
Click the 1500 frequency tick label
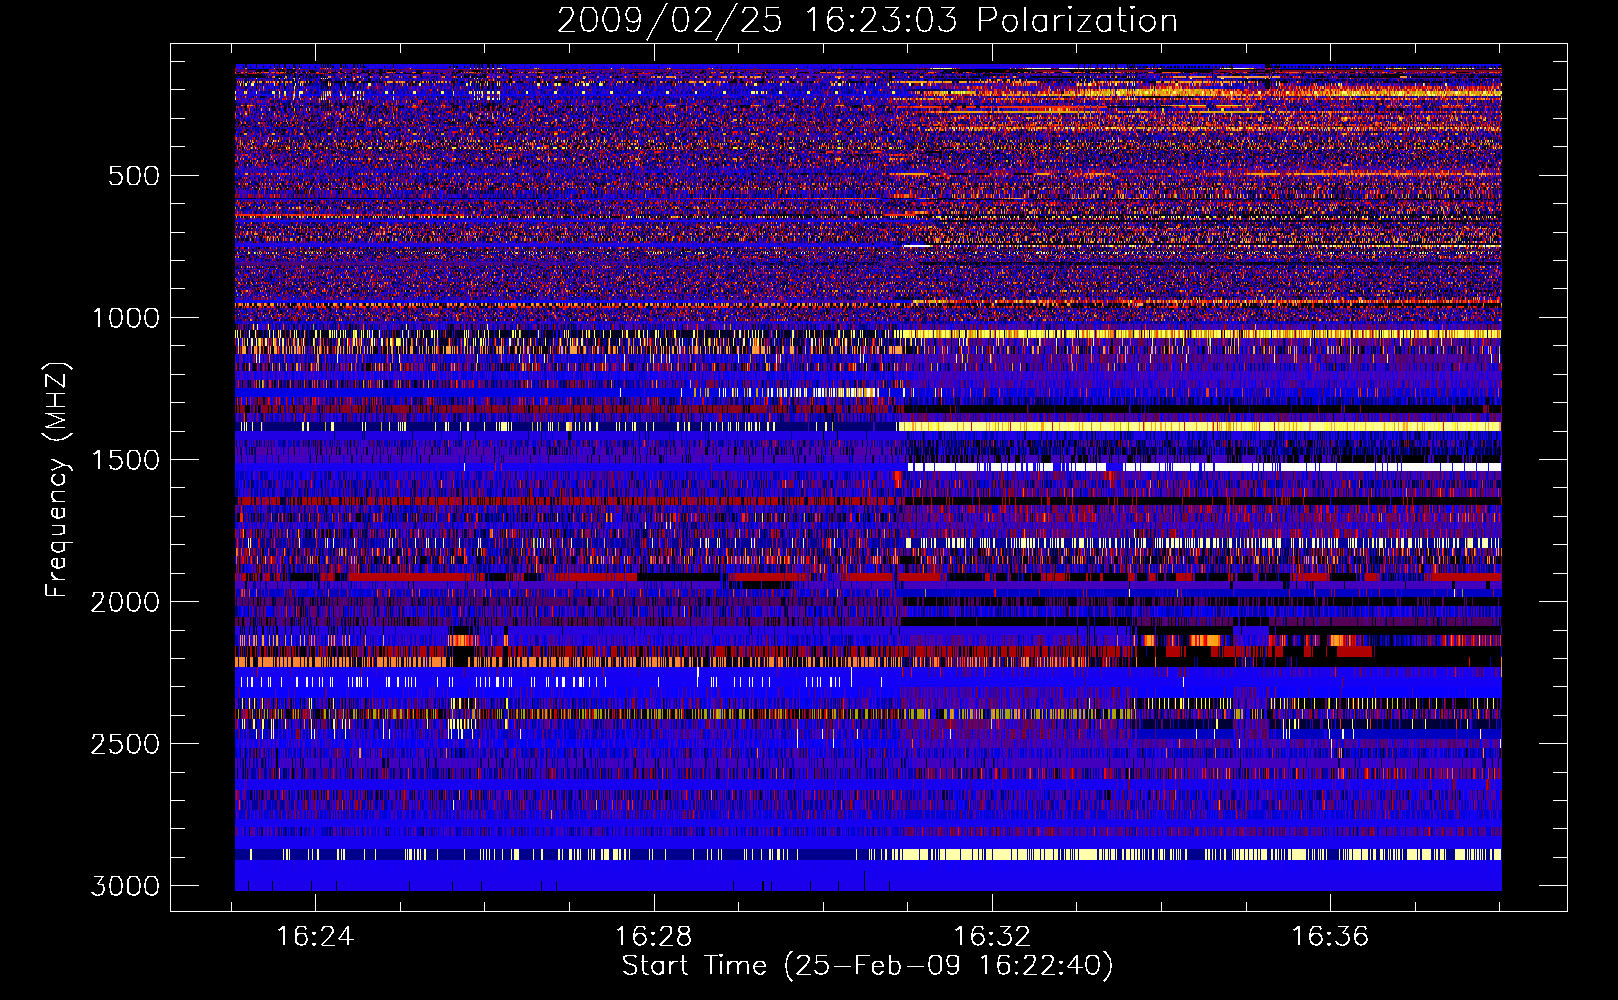pyautogui.click(x=125, y=460)
